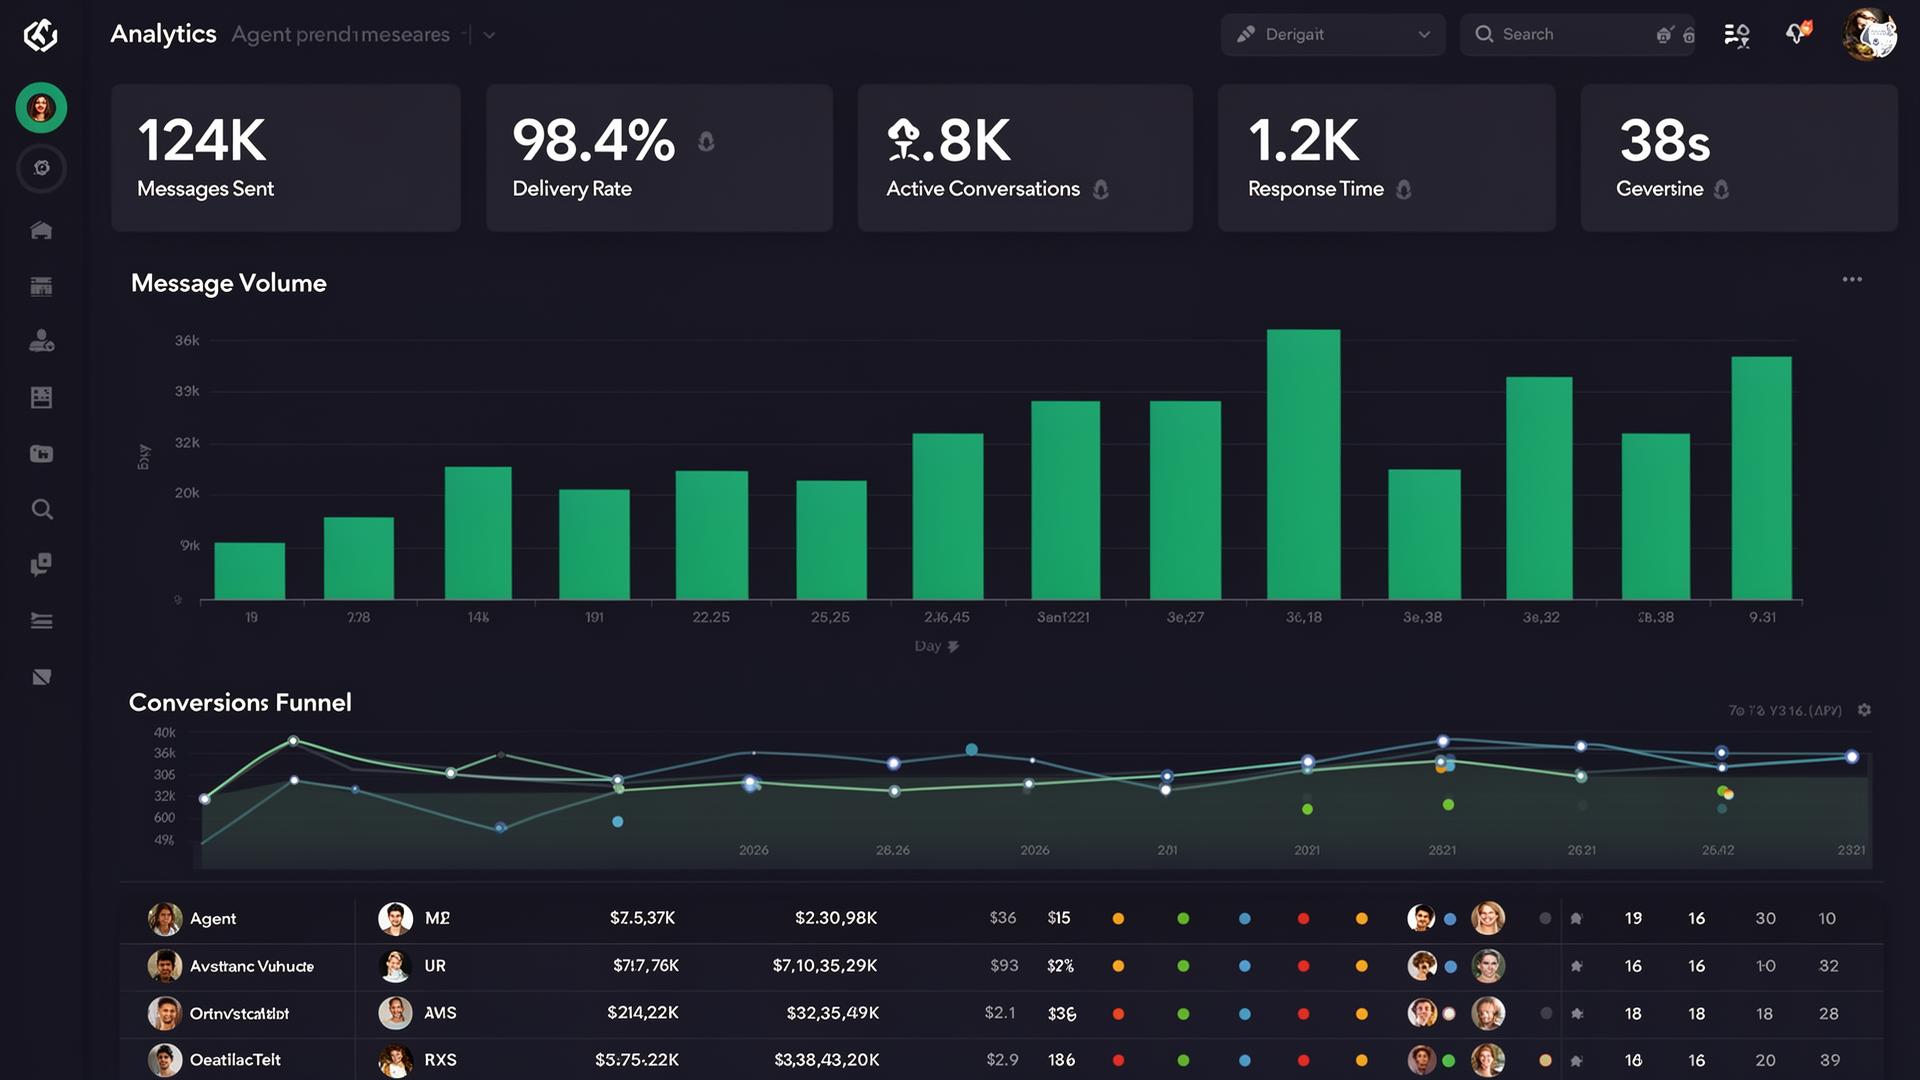Viewport: 1920px width, 1080px height.
Task: Open the Agent row name
Action: 213,918
